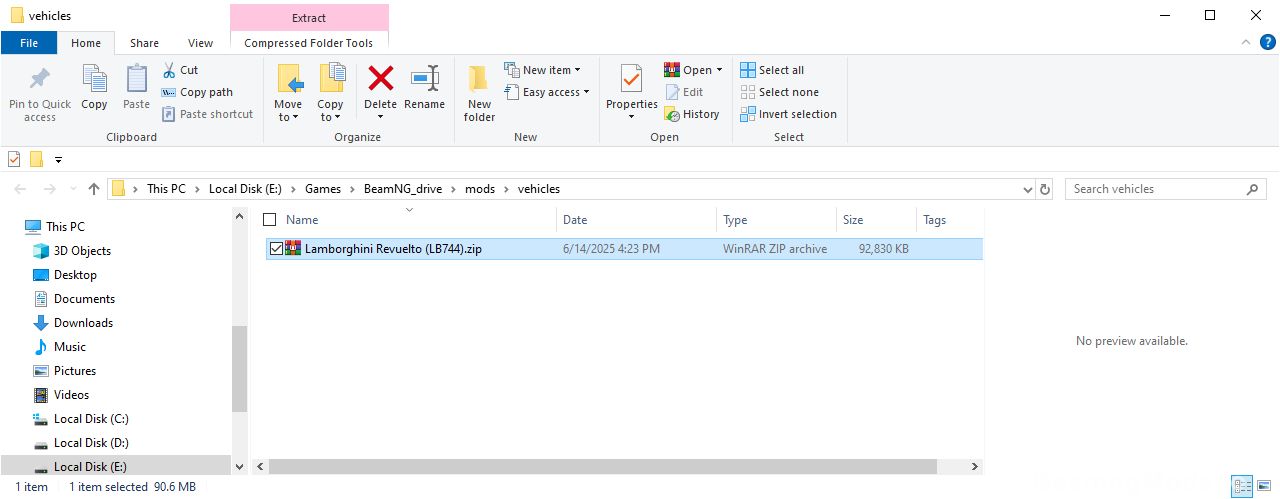The image size is (1280, 499).
Task: Collapse the ribbon with the chevron
Action: (1244, 43)
